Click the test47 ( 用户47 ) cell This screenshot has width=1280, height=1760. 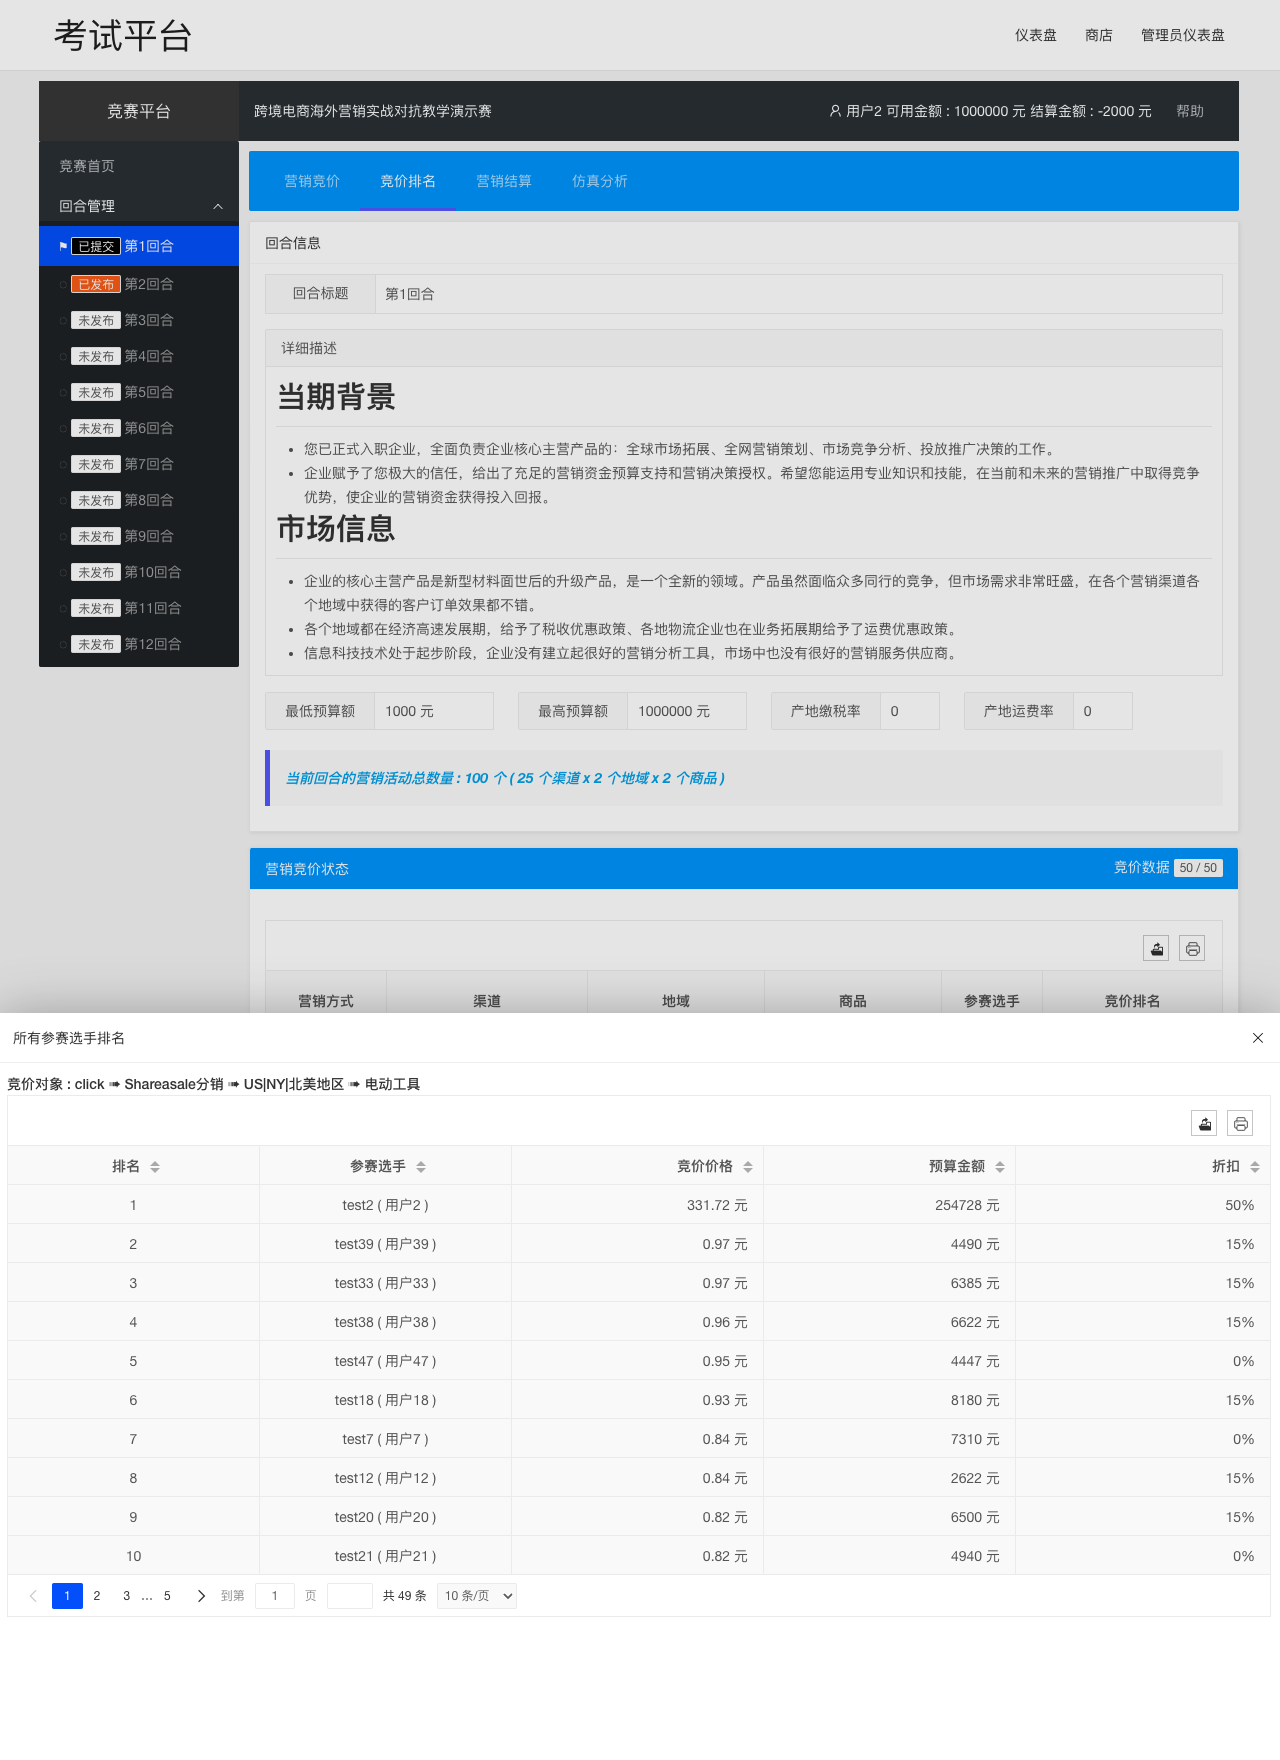tap(385, 1361)
